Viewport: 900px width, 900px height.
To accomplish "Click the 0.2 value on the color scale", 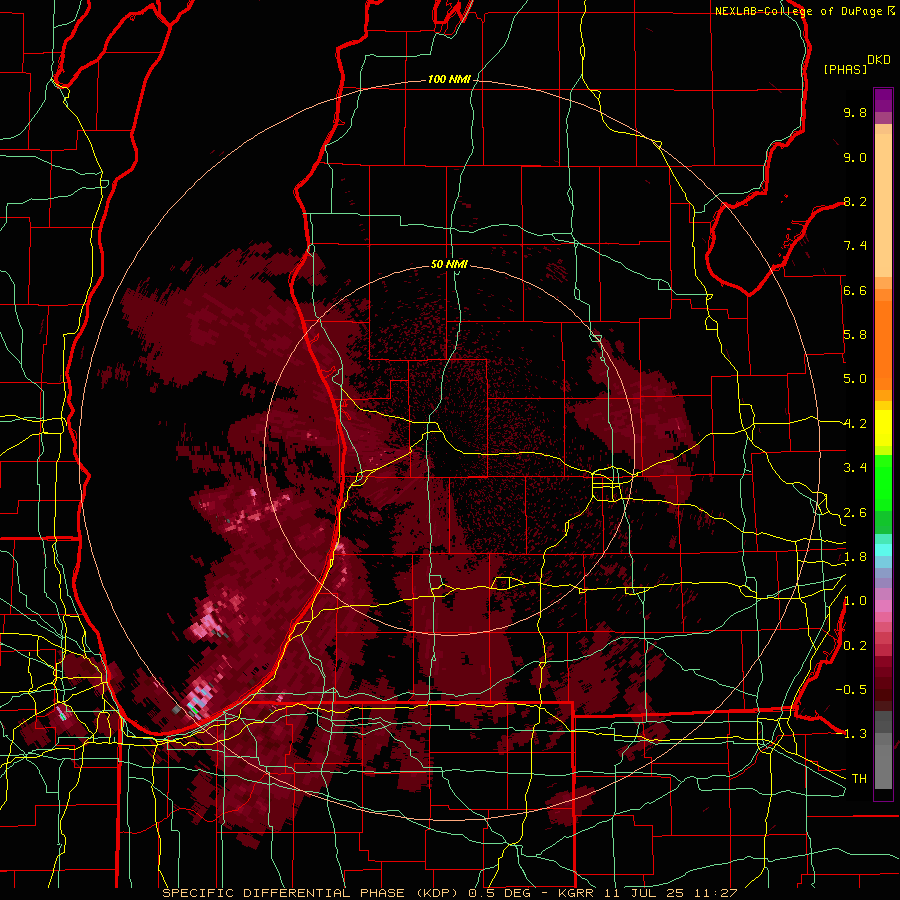I will pos(855,646).
